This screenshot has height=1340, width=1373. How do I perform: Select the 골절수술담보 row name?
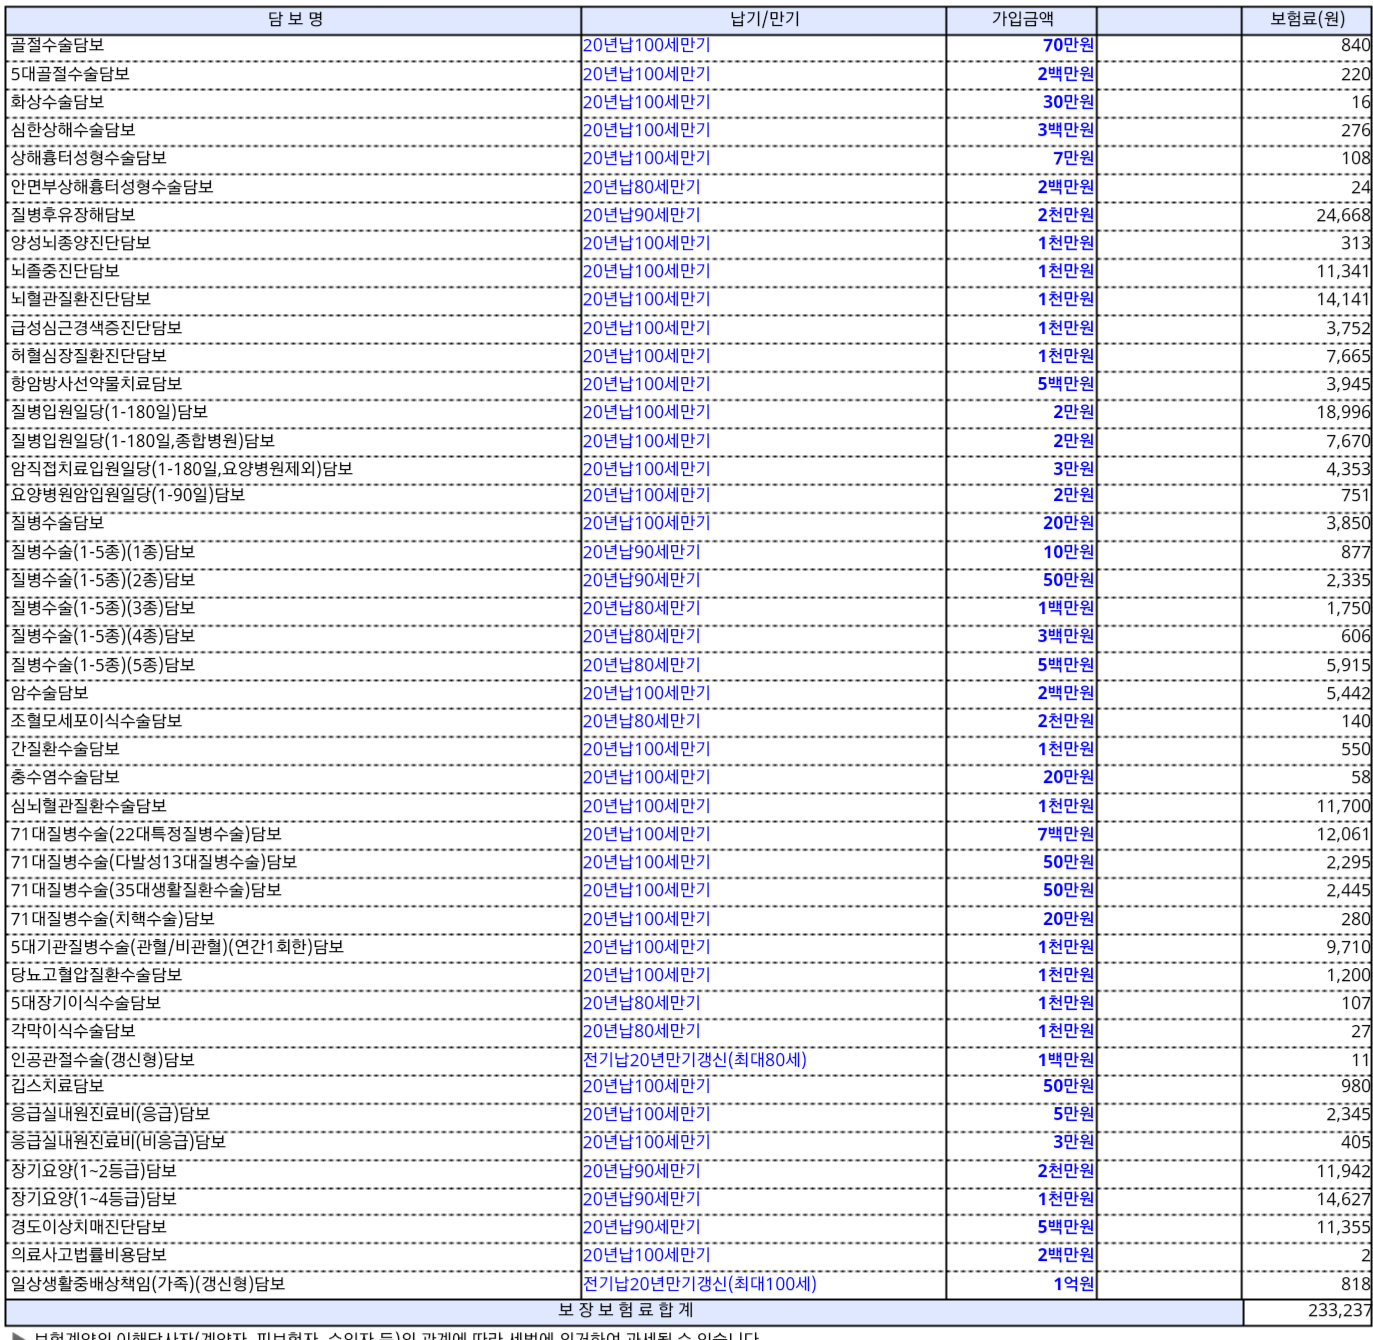point(57,45)
